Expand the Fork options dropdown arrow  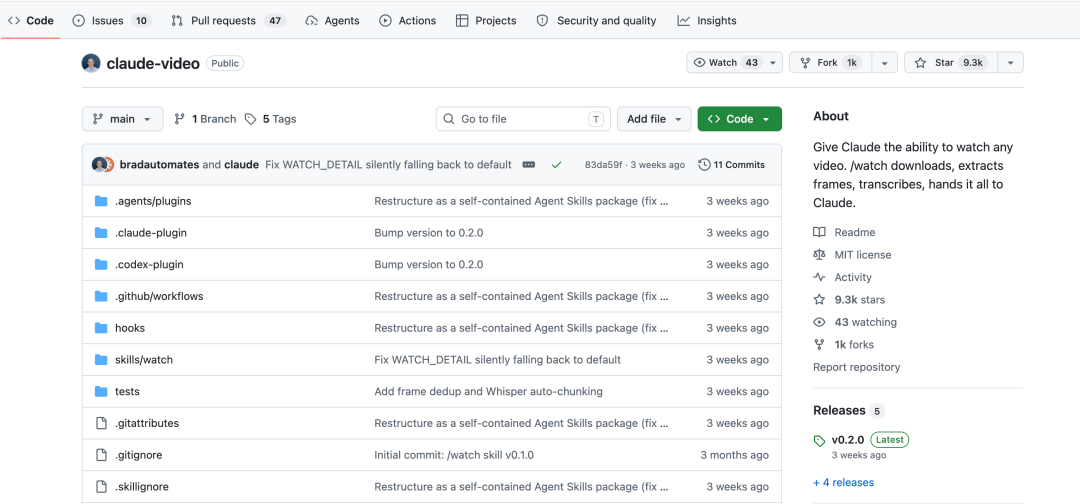pos(884,63)
